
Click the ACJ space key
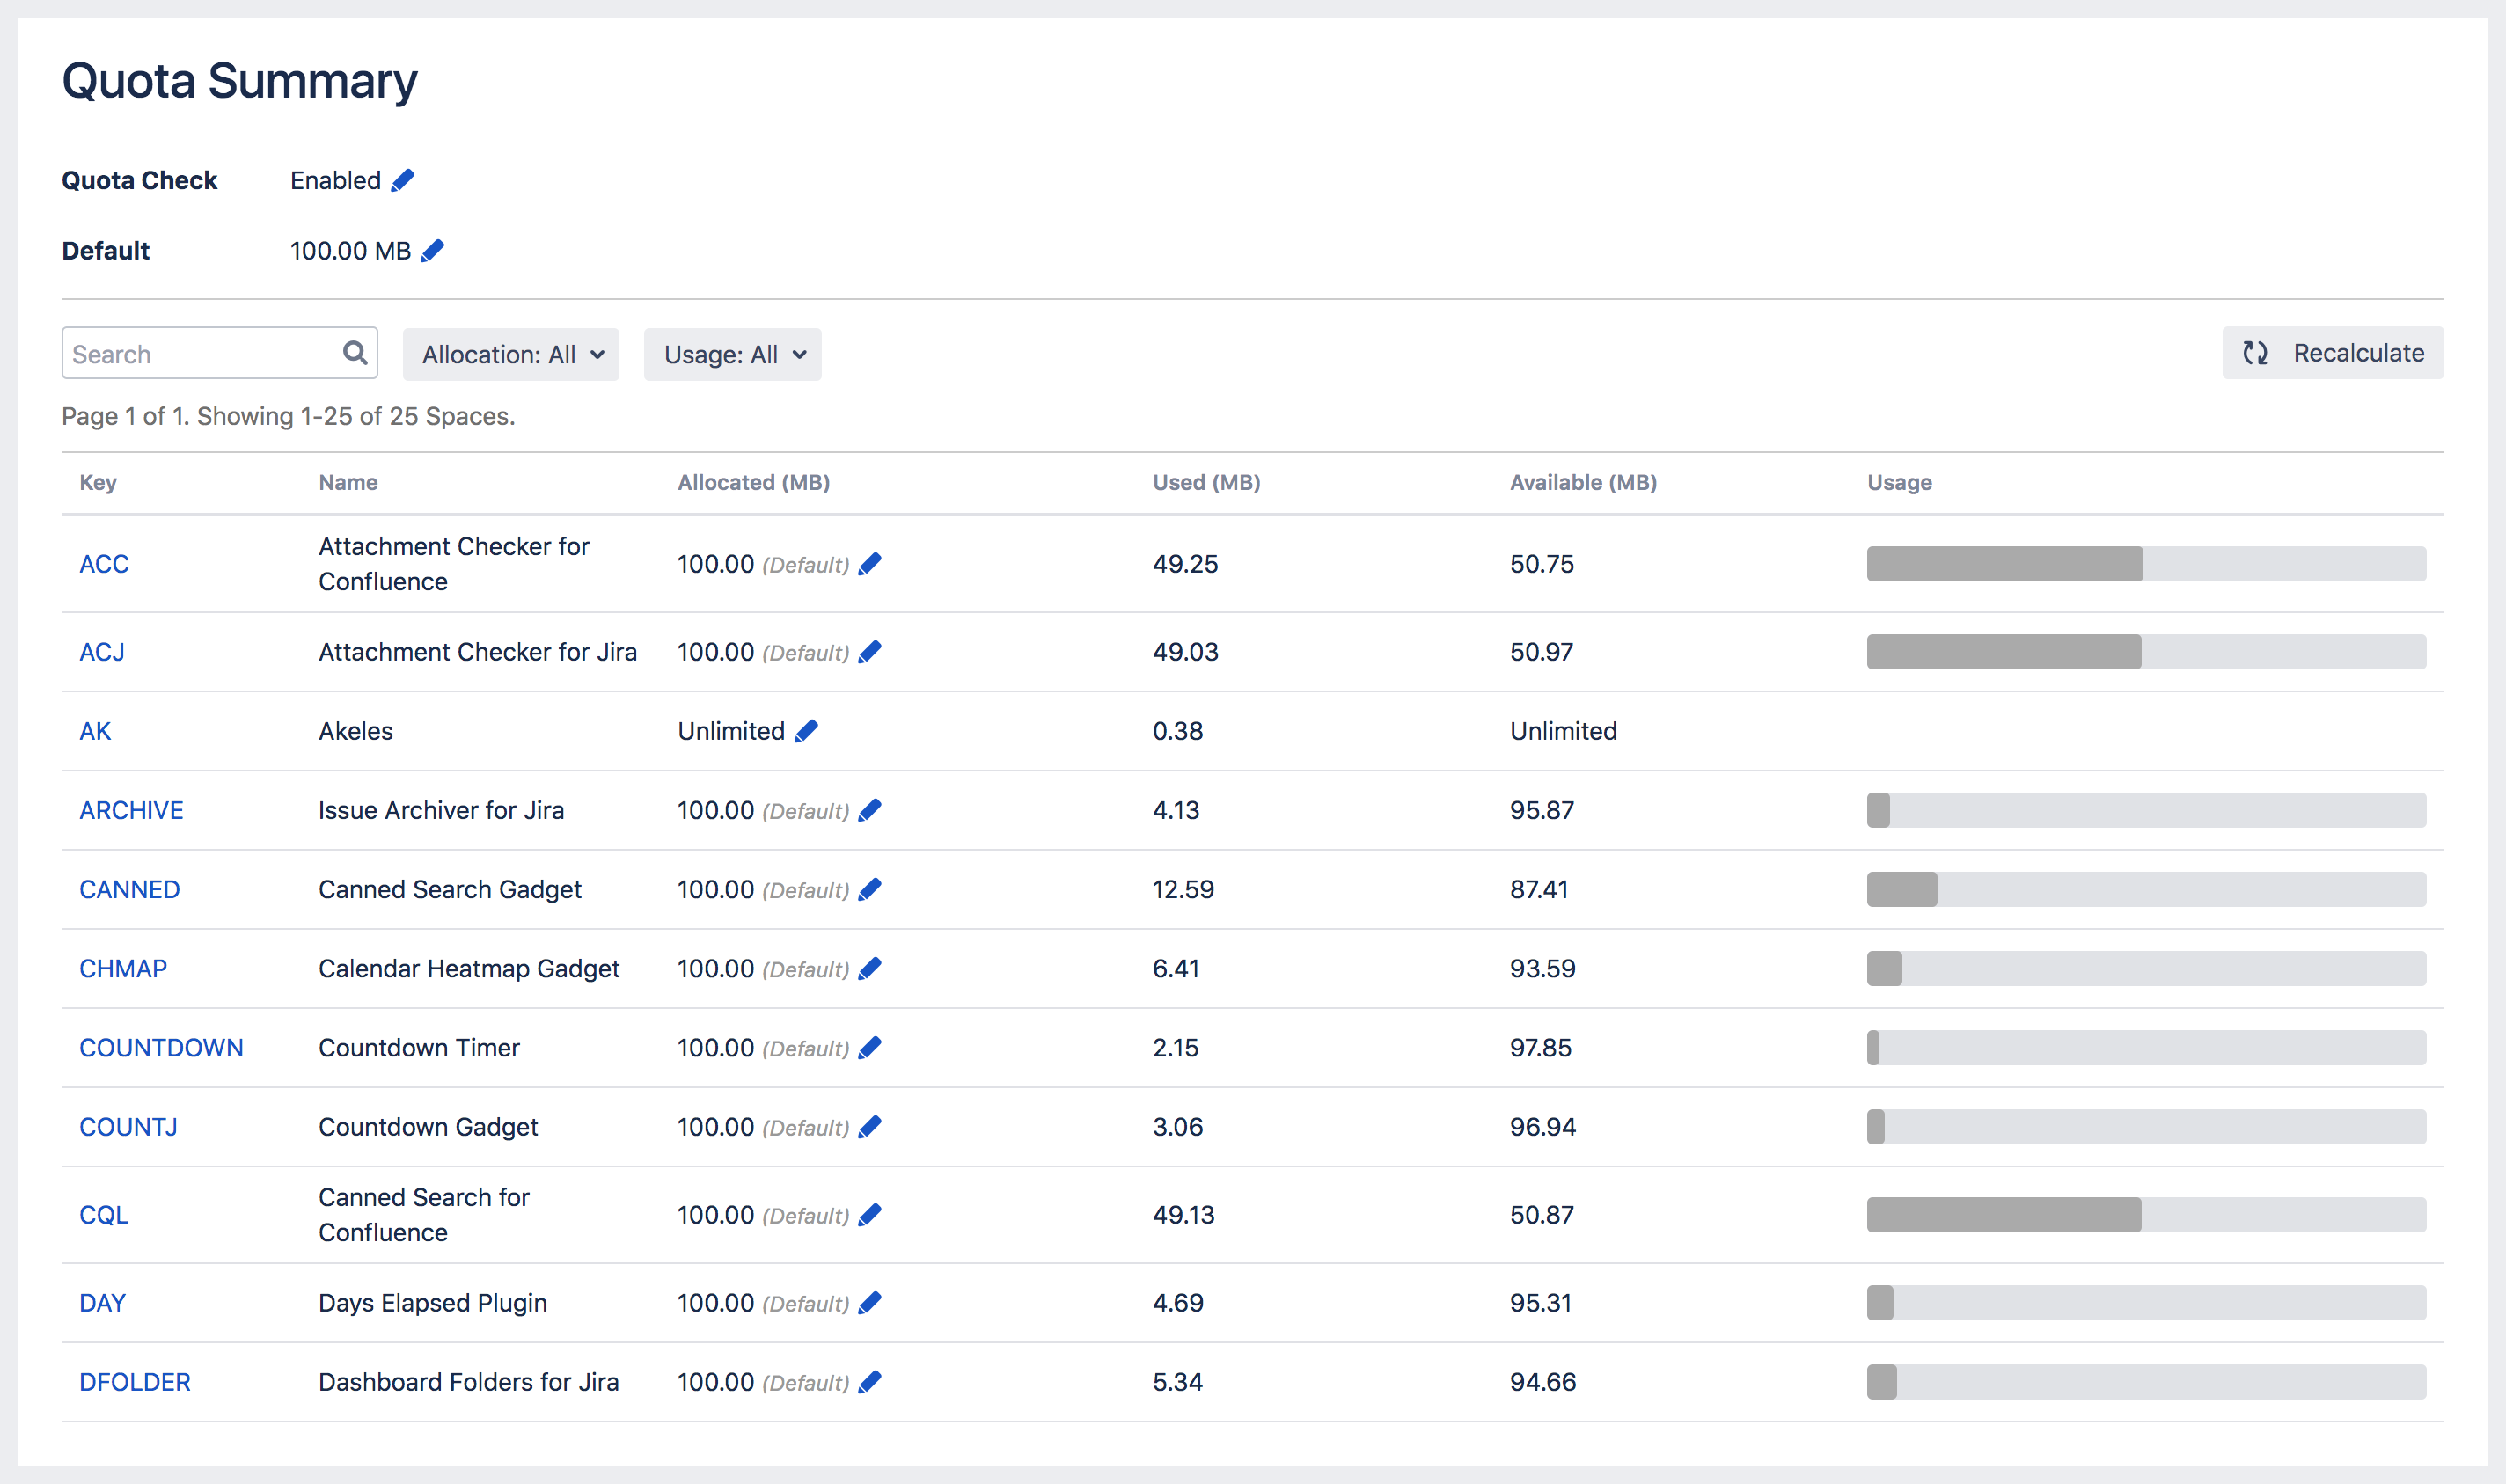[102, 652]
